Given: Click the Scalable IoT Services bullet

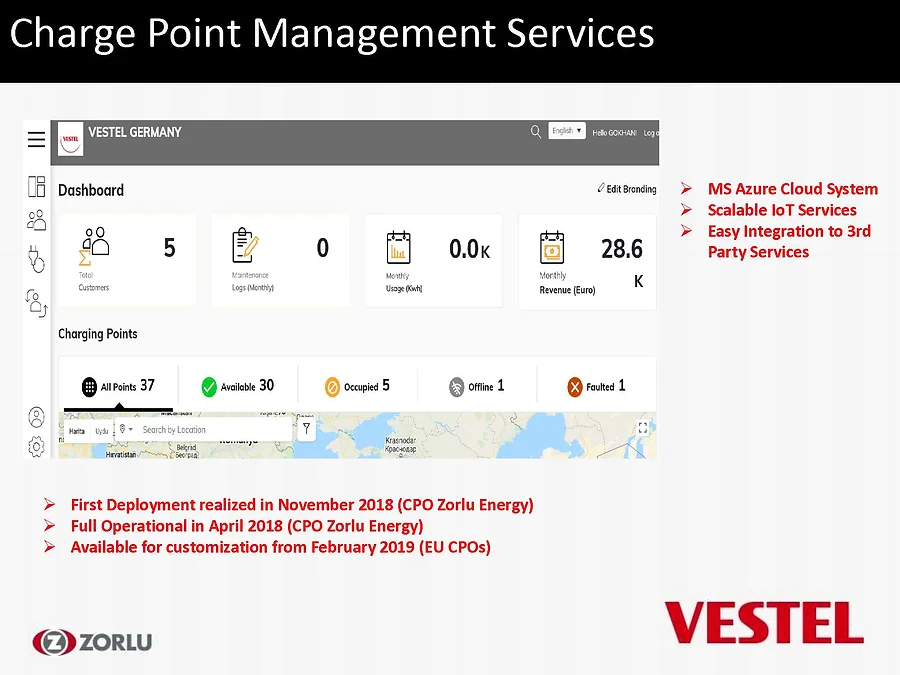Looking at the screenshot, I should pyautogui.click(x=782, y=210).
